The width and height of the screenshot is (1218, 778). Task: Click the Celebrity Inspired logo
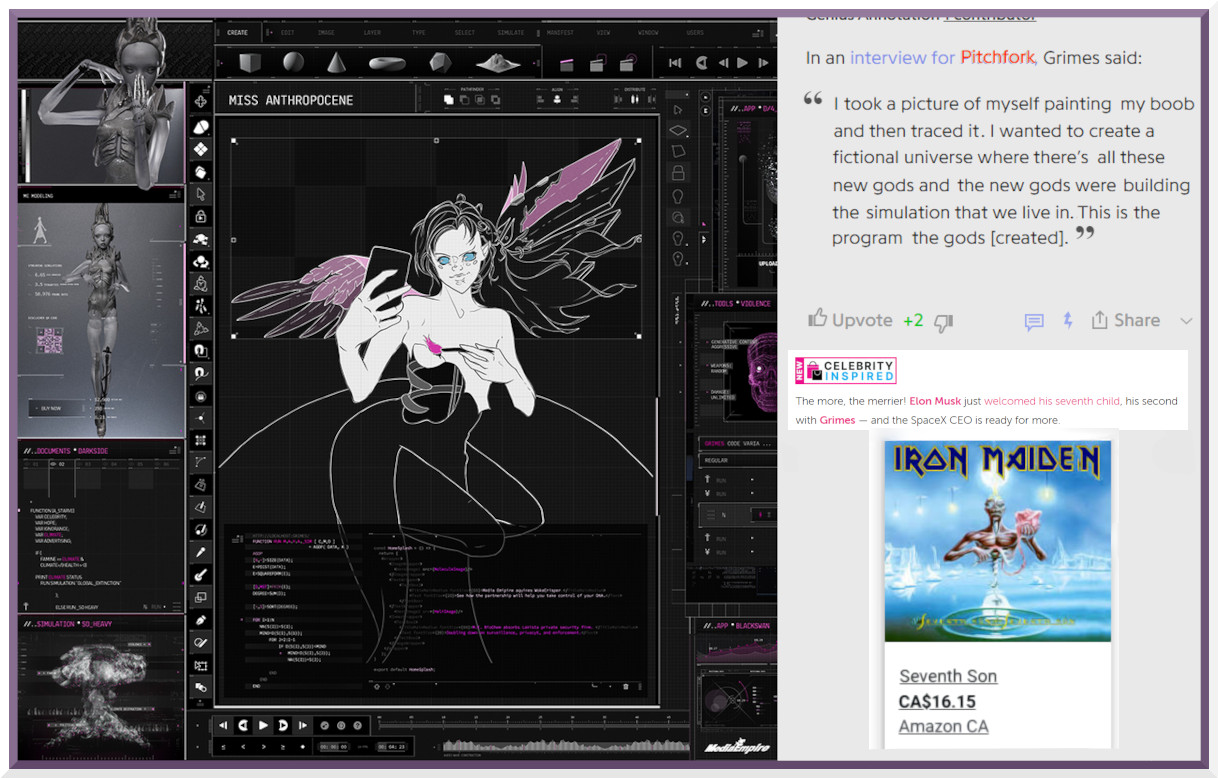click(x=844, y=371)
